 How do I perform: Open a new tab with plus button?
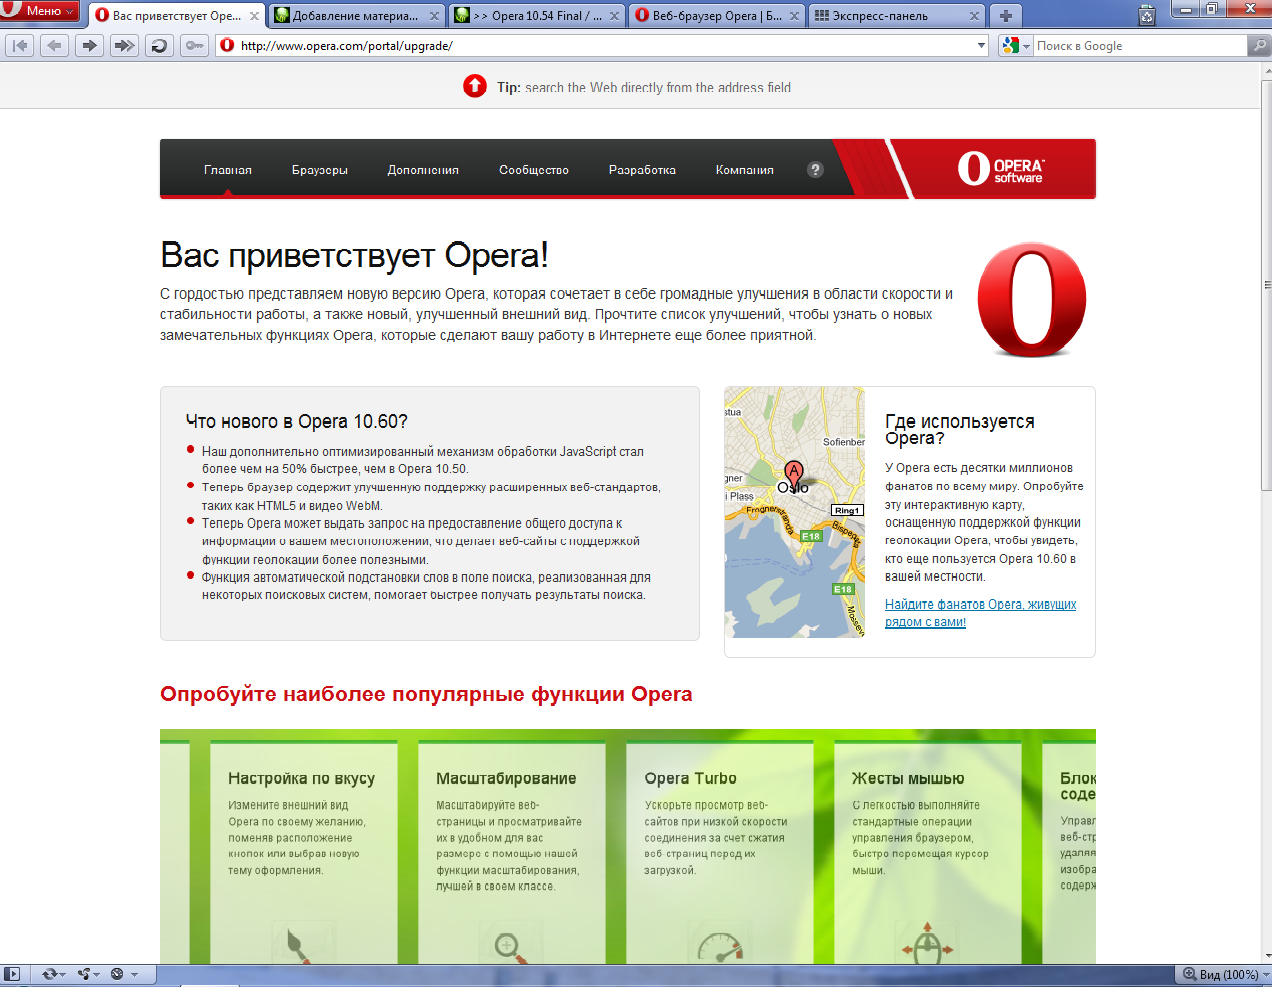pyautogui.click(x=1006, y=16)
